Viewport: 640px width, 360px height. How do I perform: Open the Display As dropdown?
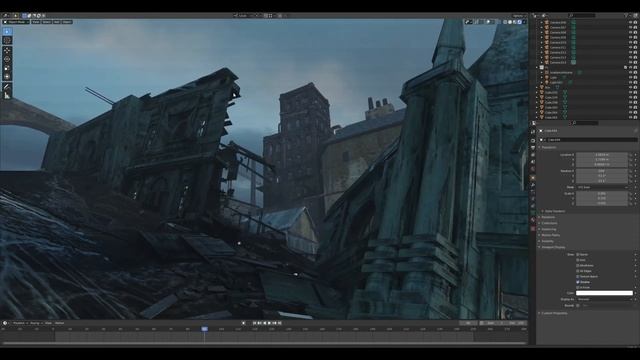click(604, 299)
